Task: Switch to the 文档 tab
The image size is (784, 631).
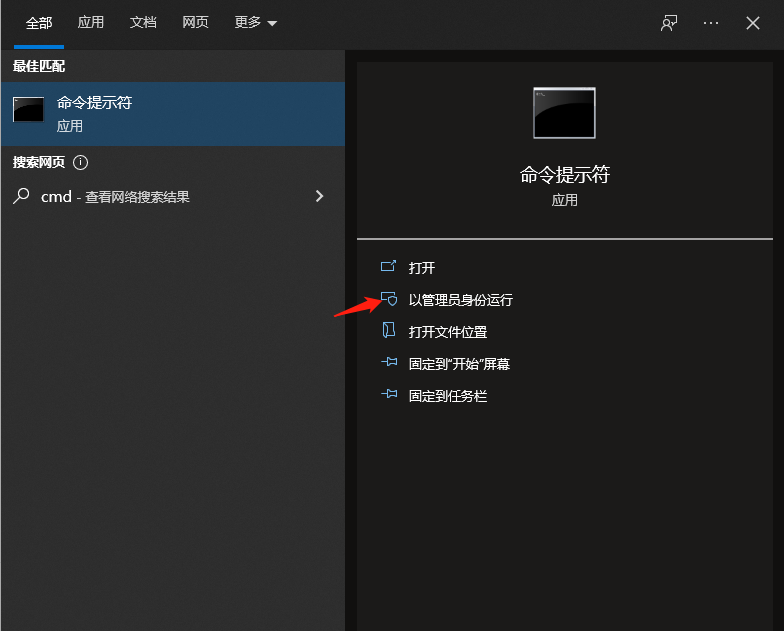Action: [x=143, y=22]
